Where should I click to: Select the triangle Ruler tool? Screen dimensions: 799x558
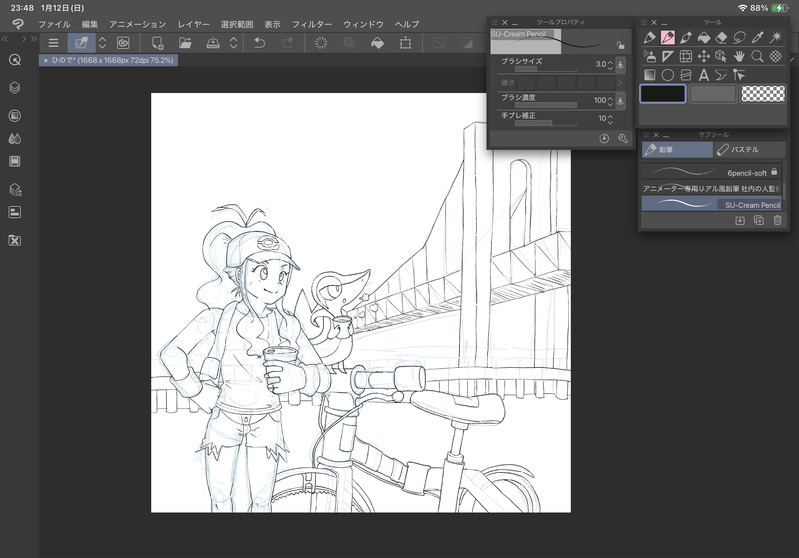(668, 56)
